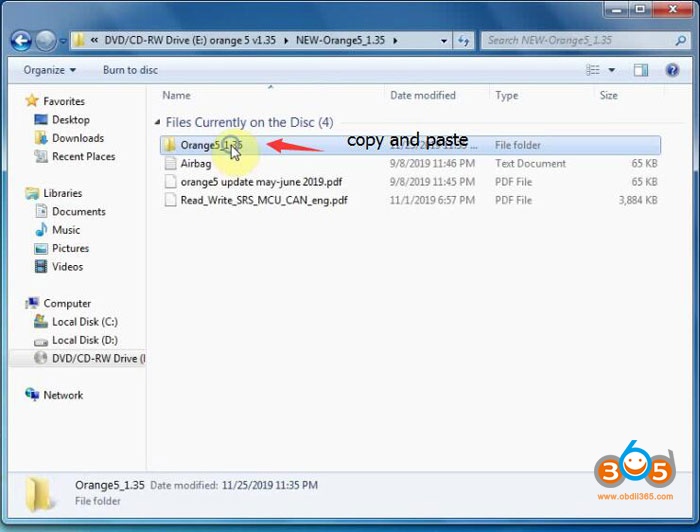Select the Airbag text document icon

170,163
